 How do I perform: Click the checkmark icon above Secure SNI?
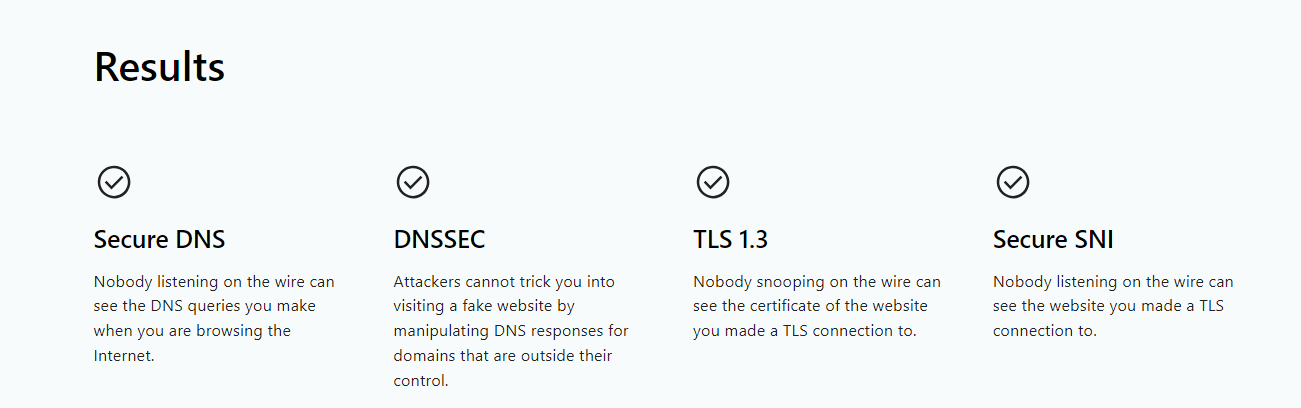(x=1013, y=182)
